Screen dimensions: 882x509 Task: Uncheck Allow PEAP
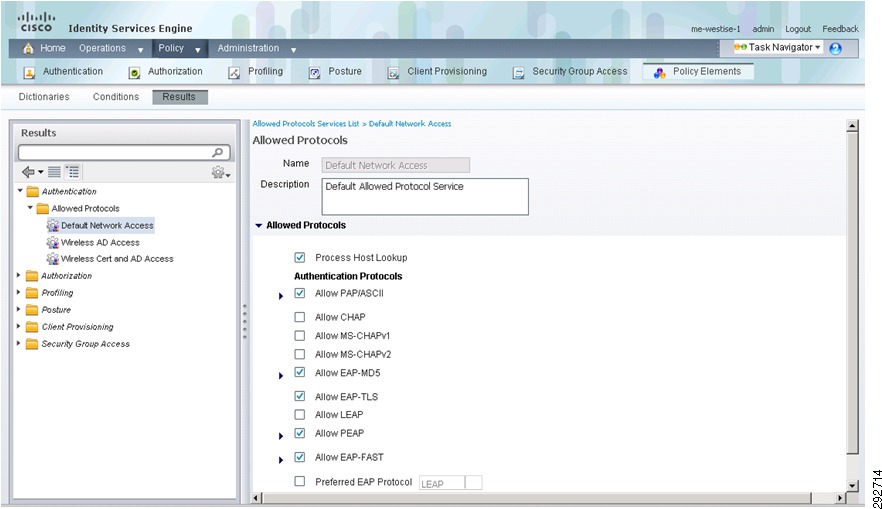click(x=300, y=433)
